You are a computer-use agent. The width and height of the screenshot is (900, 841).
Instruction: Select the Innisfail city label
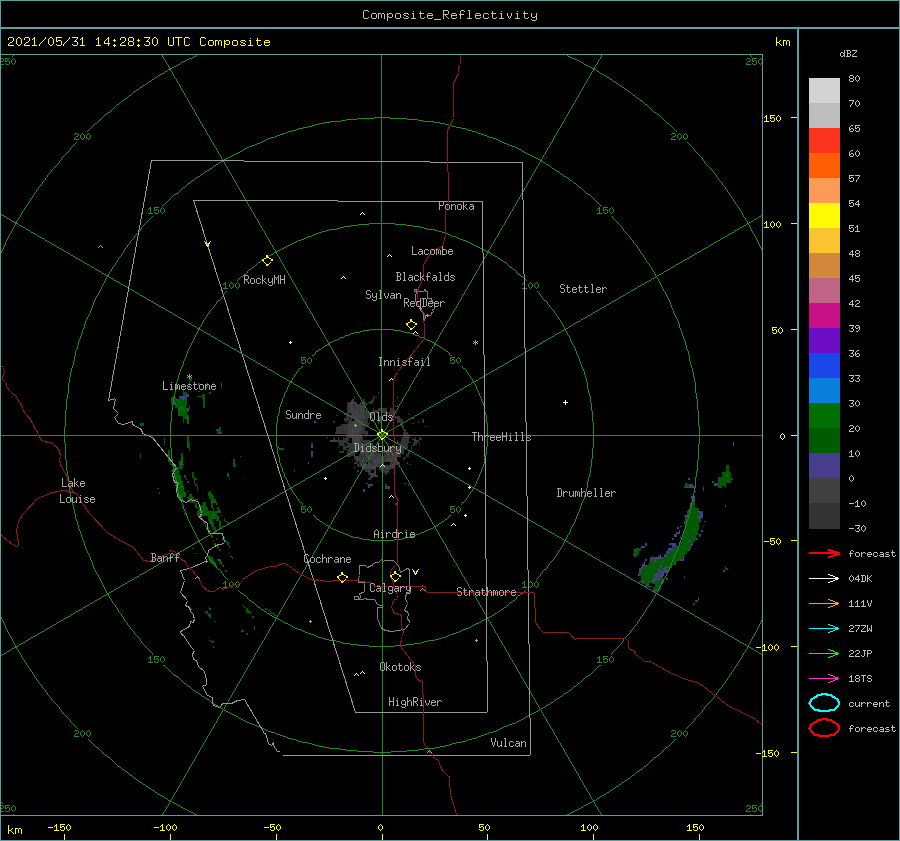pyautogui.click(x=404, y=362)
